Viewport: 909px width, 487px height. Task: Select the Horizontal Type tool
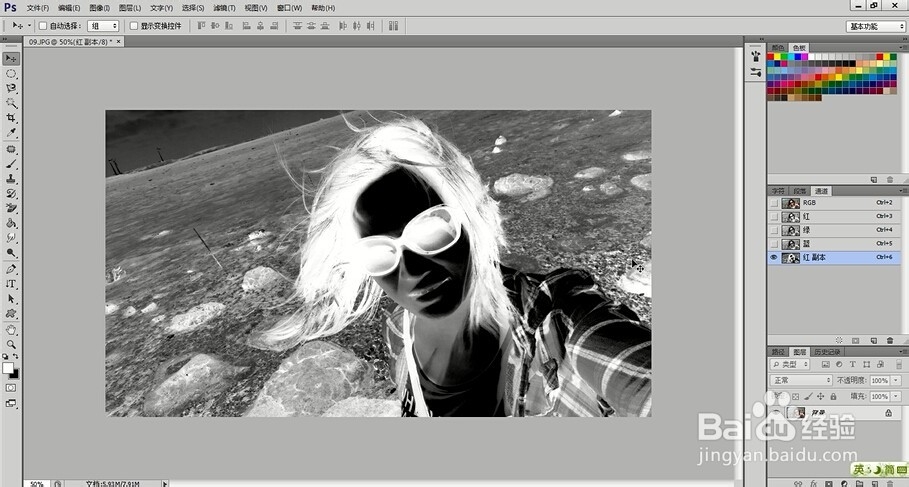click(11, 284)
